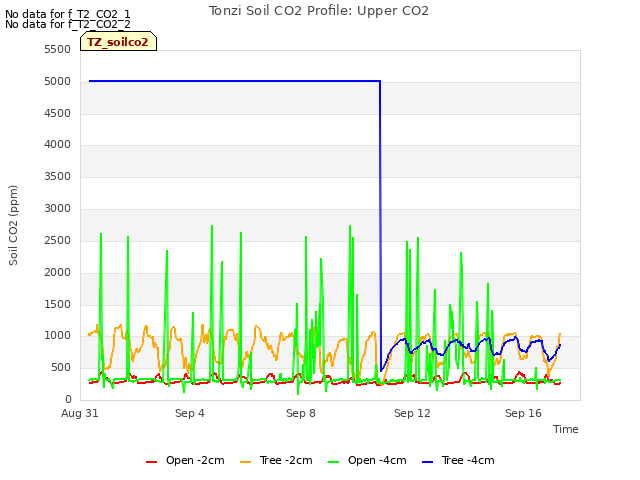Click the 3000 y-axis tick label
Screen dimensions: 640x480
(x=58, y=208)
